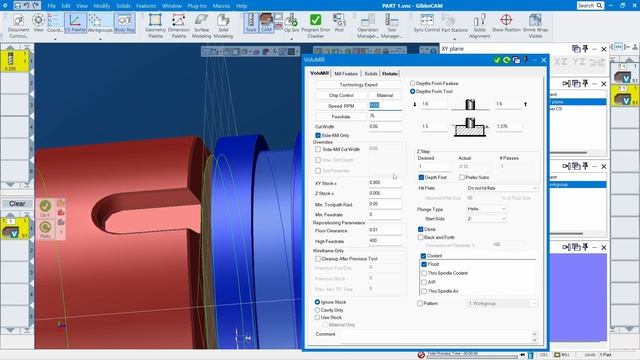
Task: Open the File menu
Action: (x=51, y=6)
